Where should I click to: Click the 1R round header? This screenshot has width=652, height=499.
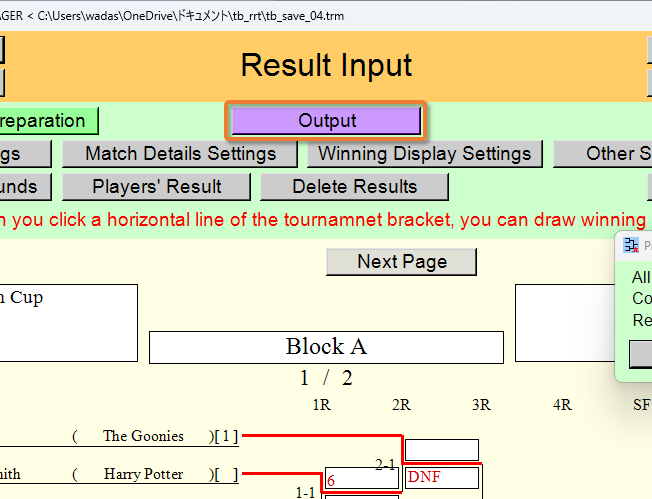click(321, 405)
